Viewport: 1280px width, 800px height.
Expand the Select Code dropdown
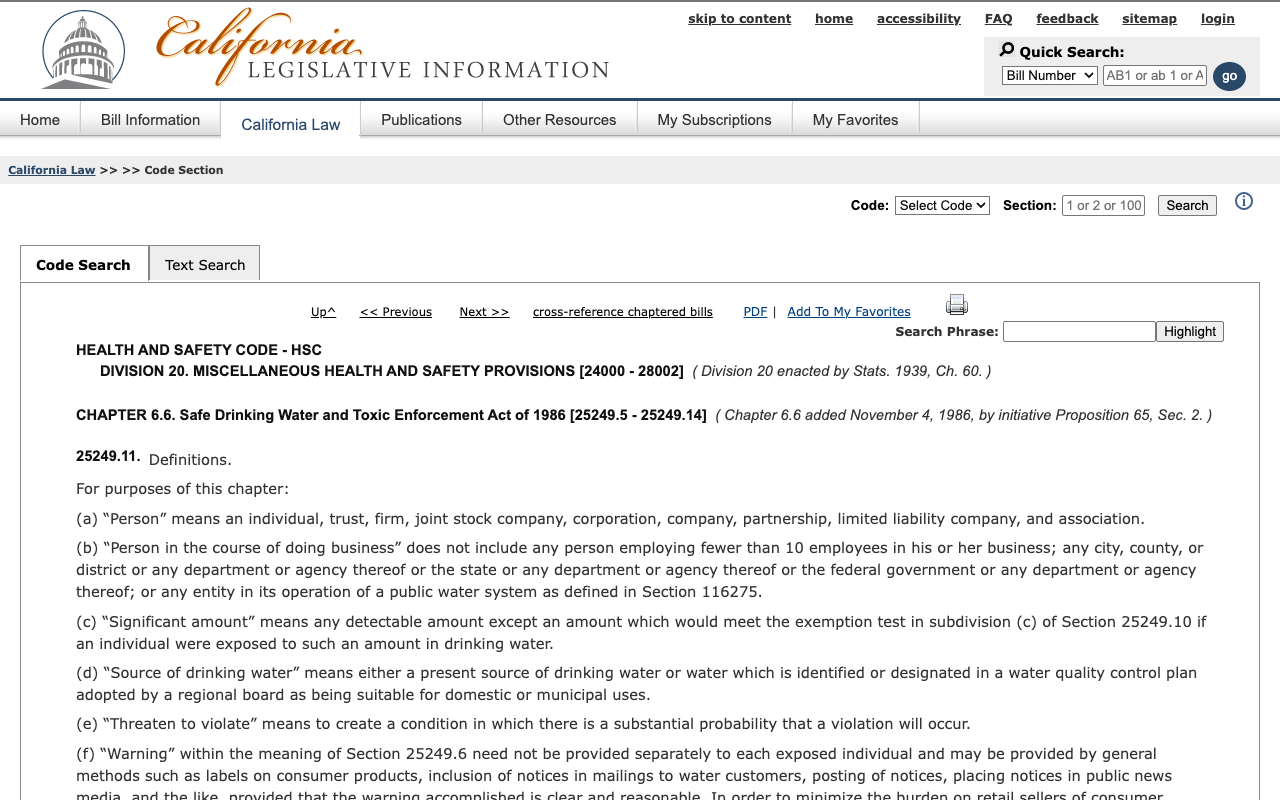tap(942, 205)
